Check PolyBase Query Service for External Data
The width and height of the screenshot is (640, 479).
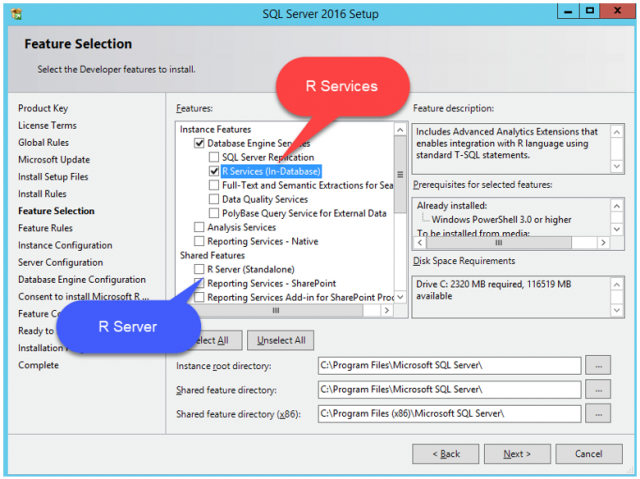214,213
